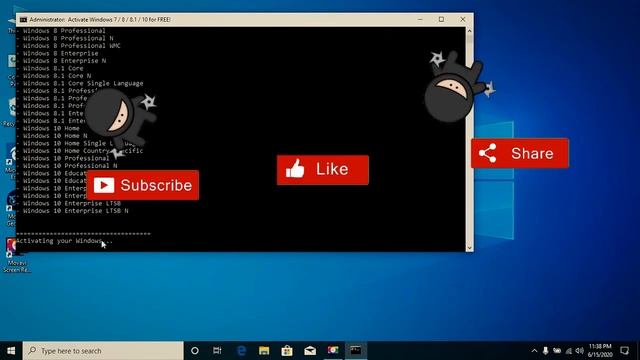Click the line 'Windows 8.1 Core N'
This screenshot has height=360, width=640.
point(57,76)
